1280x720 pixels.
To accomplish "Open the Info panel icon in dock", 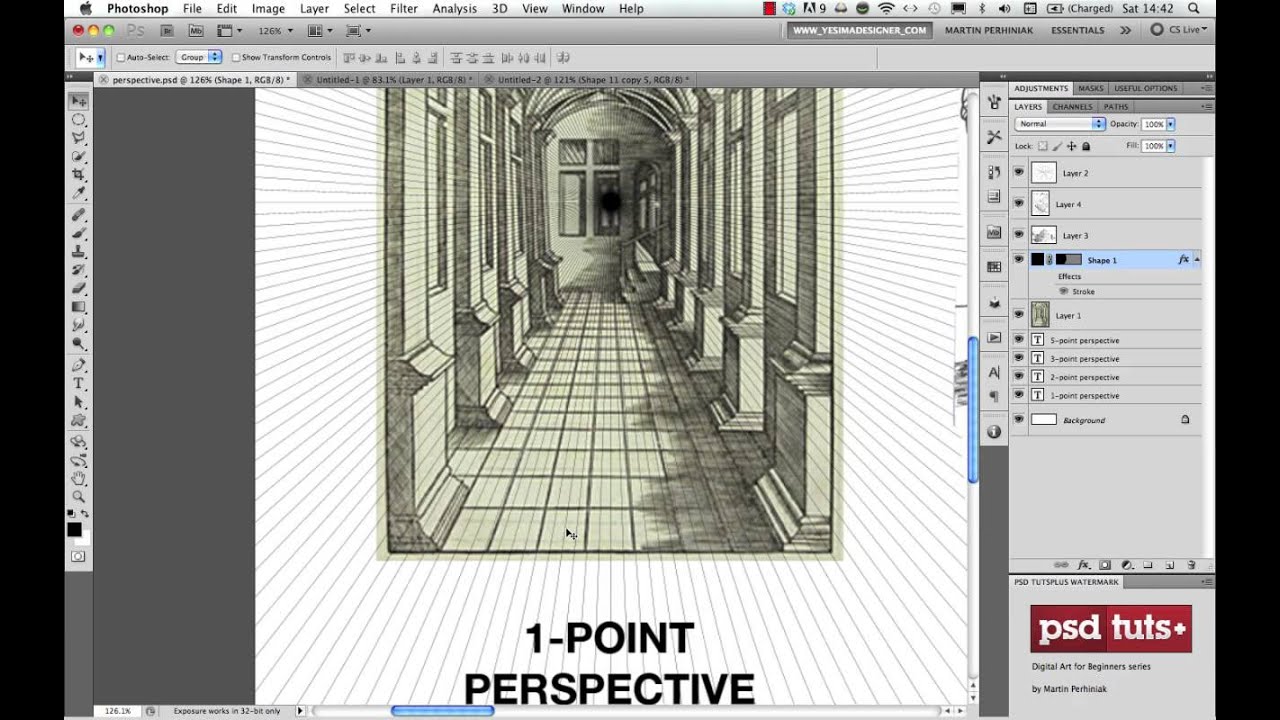I will point(994,432).
